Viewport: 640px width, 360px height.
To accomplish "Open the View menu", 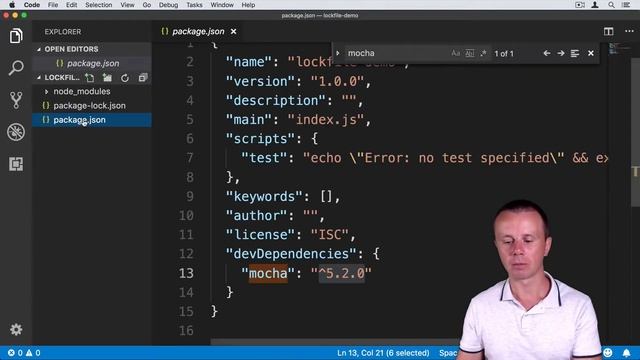I will click(127, 5).
